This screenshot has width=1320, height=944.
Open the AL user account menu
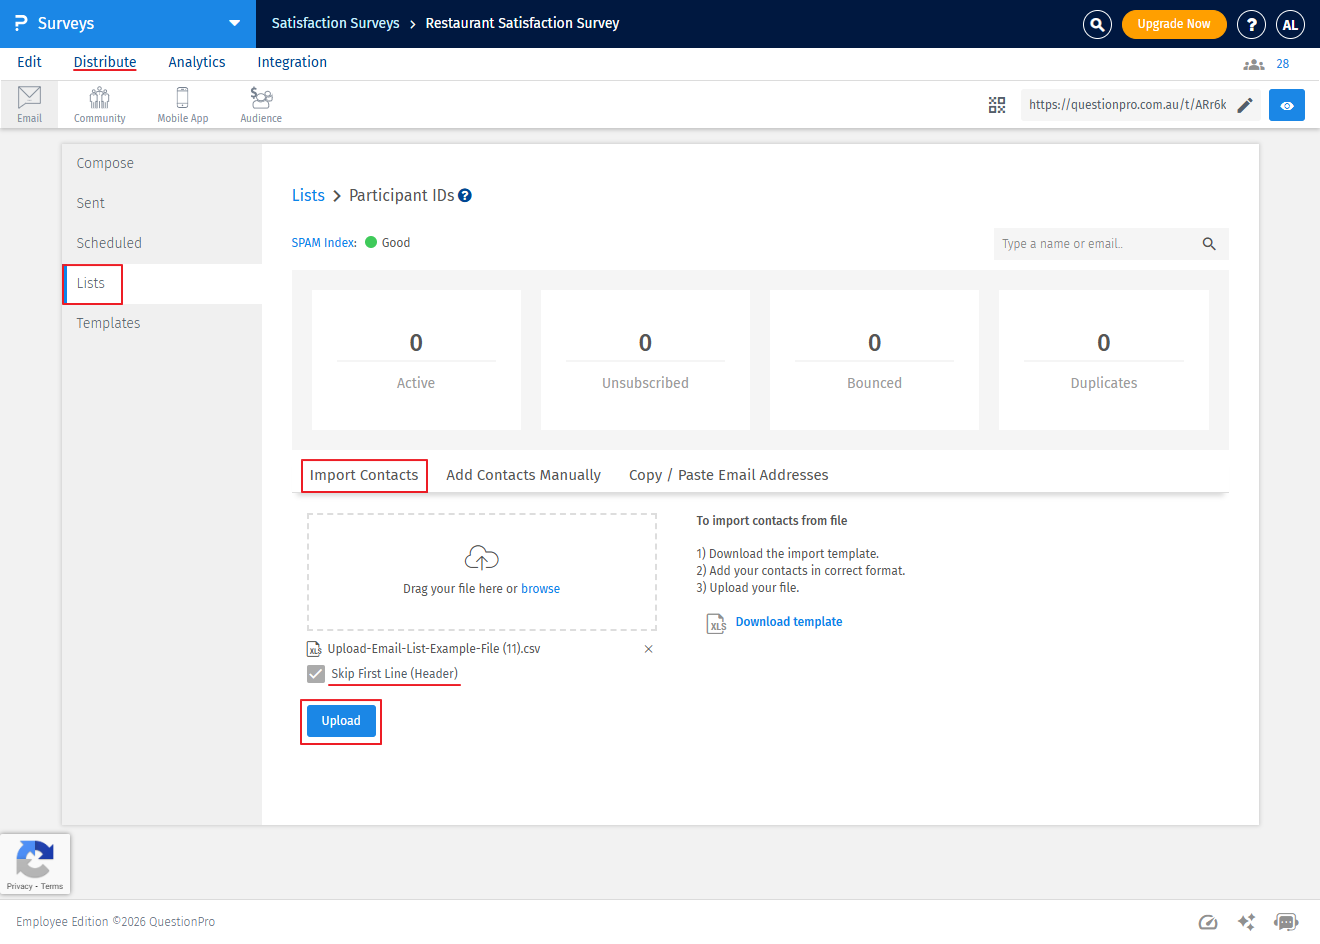[1290, 24]
